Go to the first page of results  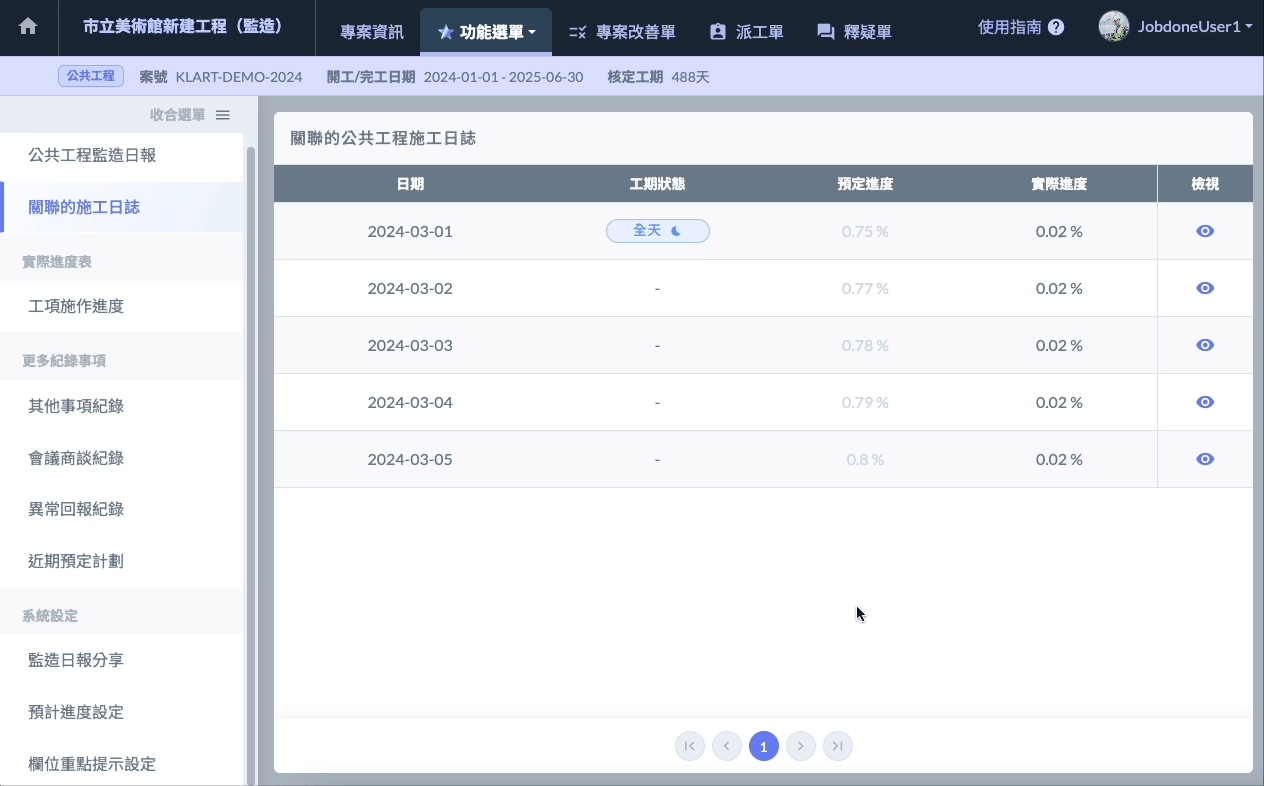pos(690,746)
